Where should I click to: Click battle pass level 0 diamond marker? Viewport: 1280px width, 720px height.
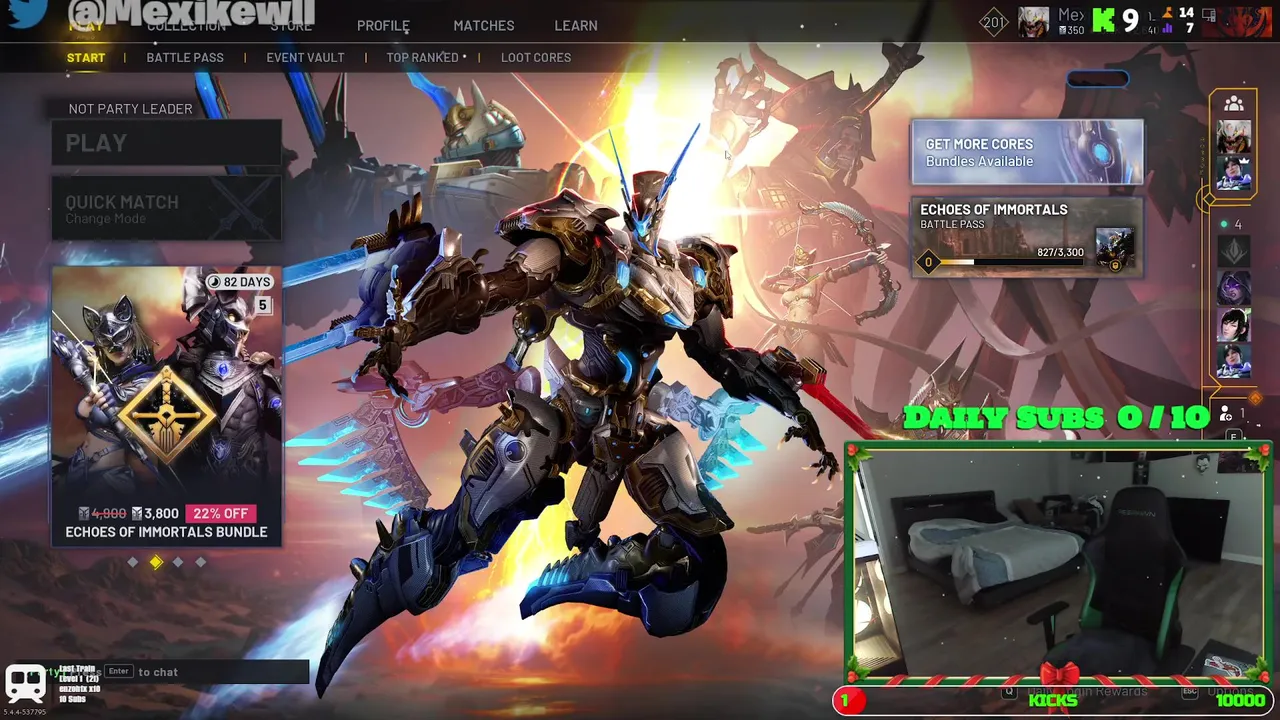click(928, 263)
